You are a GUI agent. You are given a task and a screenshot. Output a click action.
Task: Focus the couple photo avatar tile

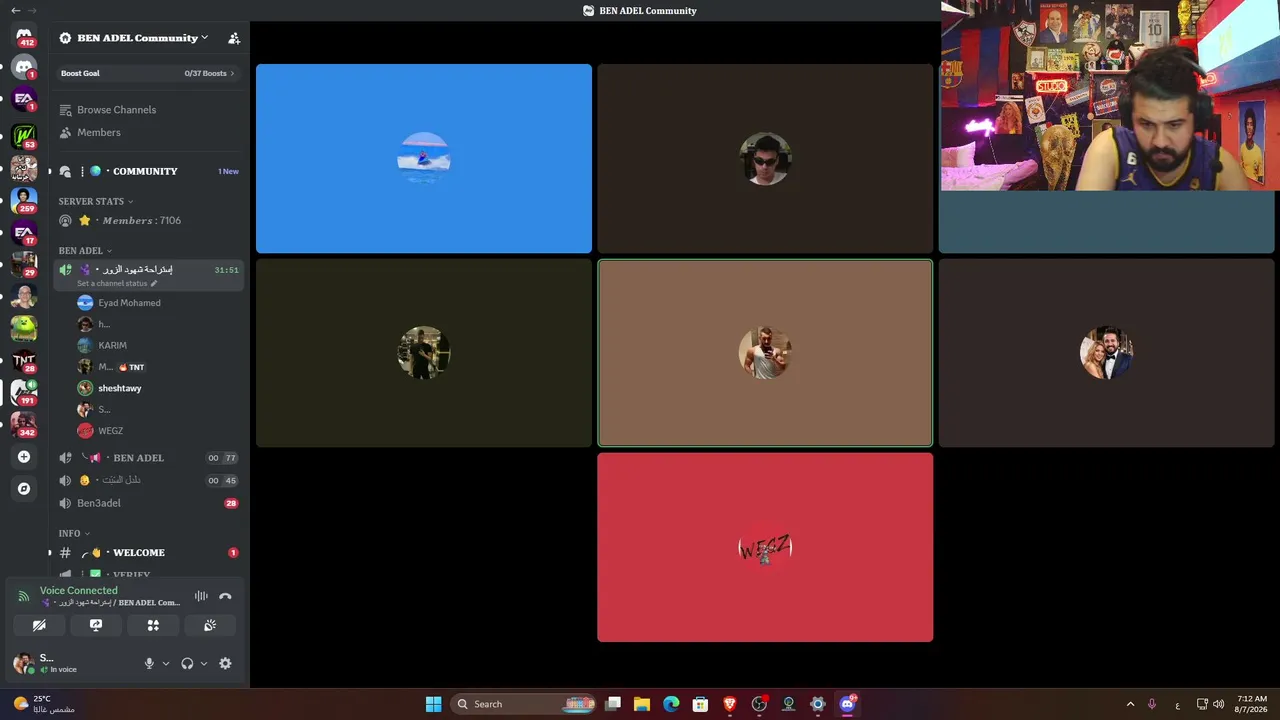pyautogui.click(x=1106, y=353)
